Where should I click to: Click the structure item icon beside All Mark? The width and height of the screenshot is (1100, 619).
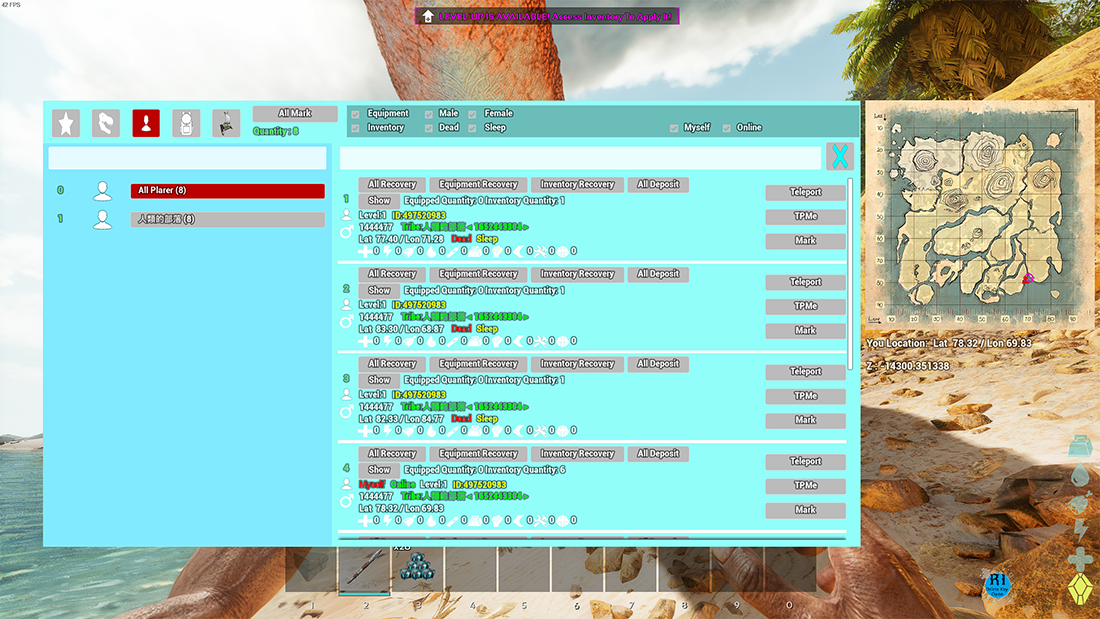click(226, 123)
